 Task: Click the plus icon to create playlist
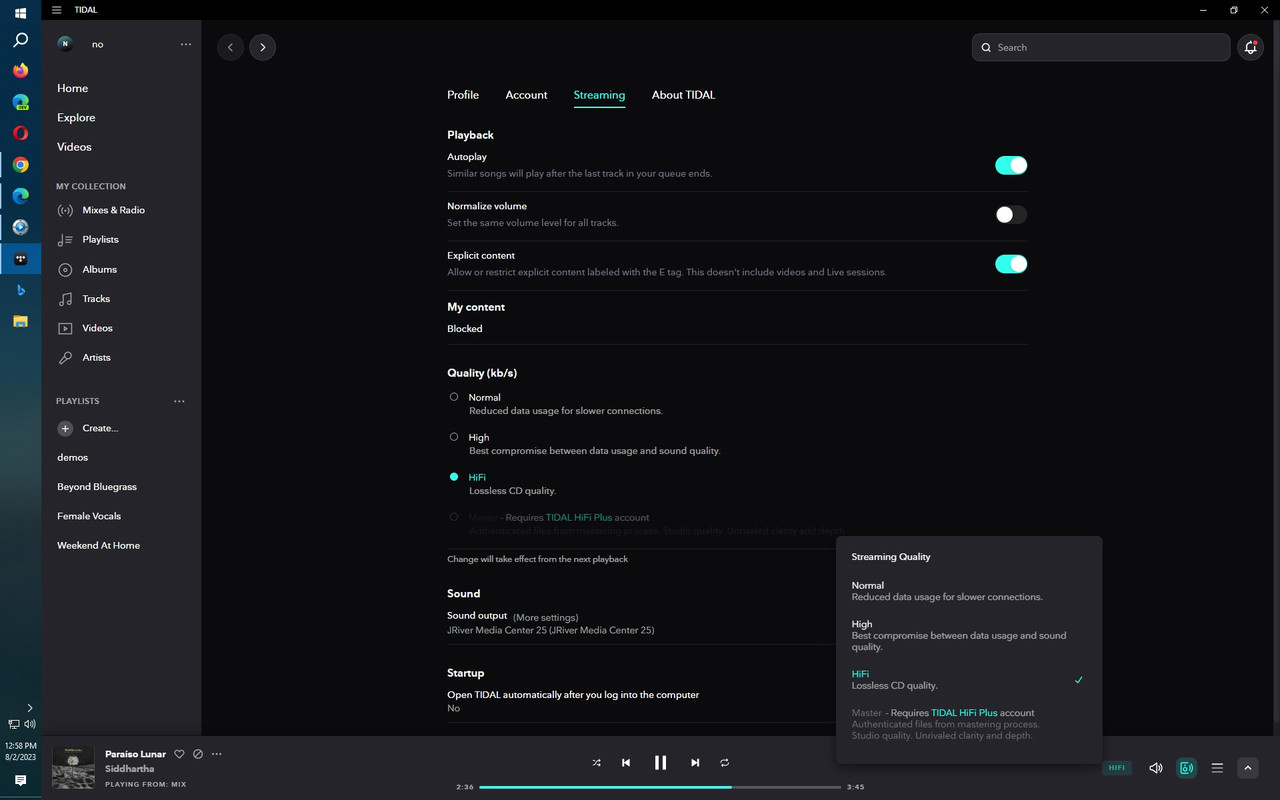[65, 428]
